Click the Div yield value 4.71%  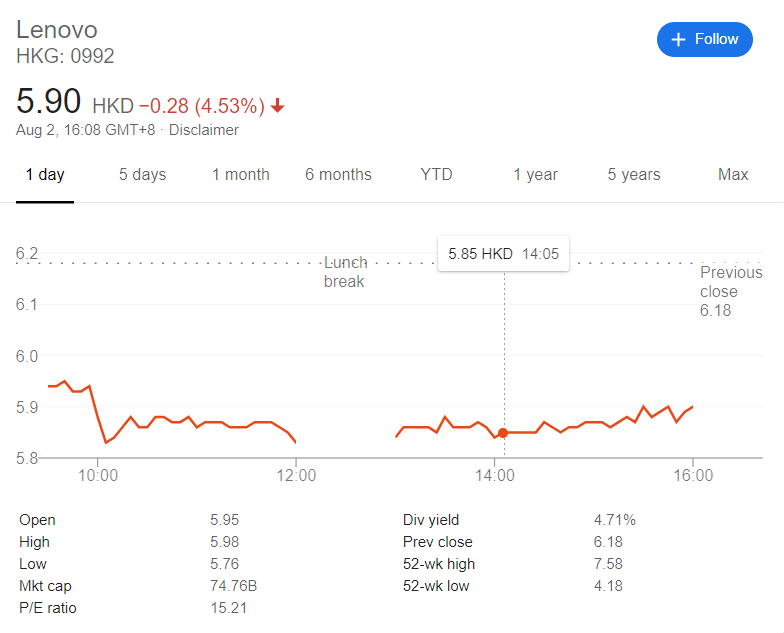click(x=615, y=520)
